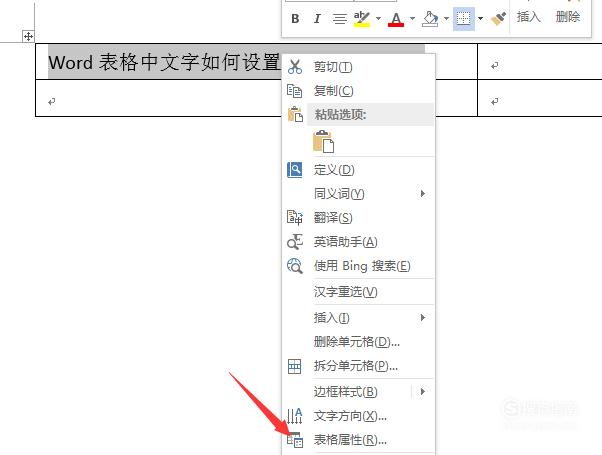Expand the 插入(I) submenu arrow

click(x=423, y=318)
